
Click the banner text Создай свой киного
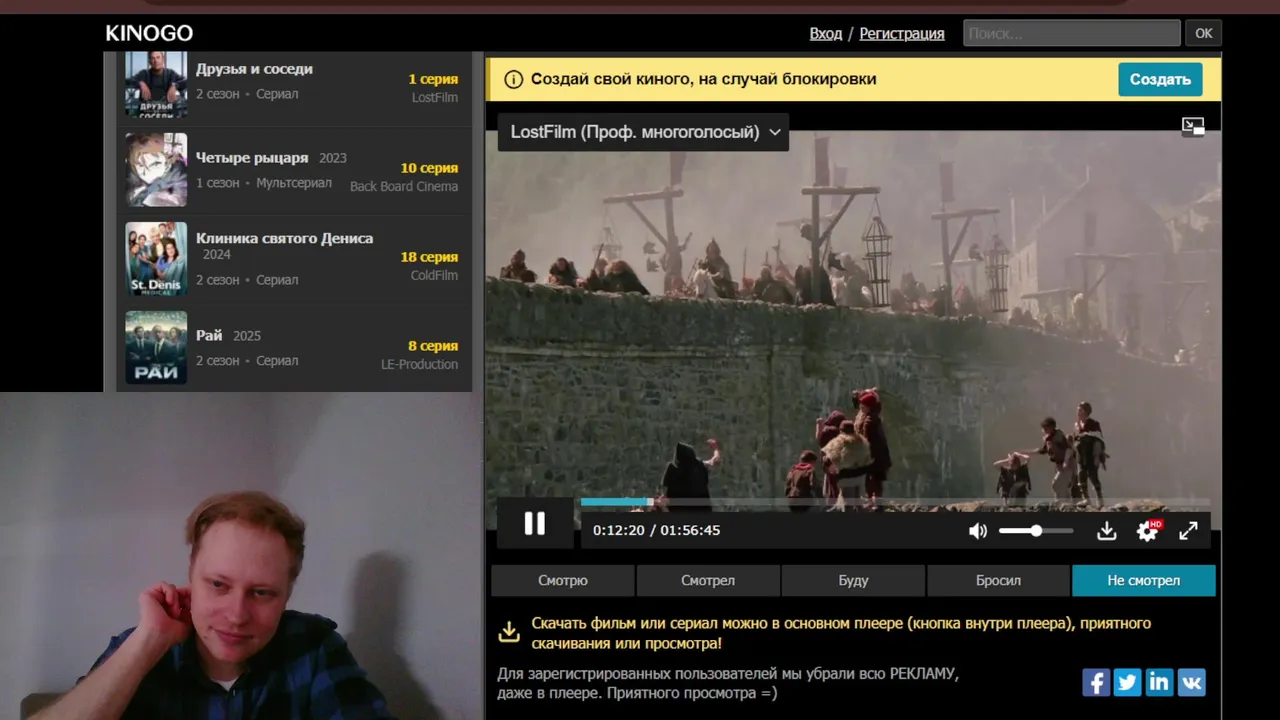pyautogui.click(x=703, y=79)
